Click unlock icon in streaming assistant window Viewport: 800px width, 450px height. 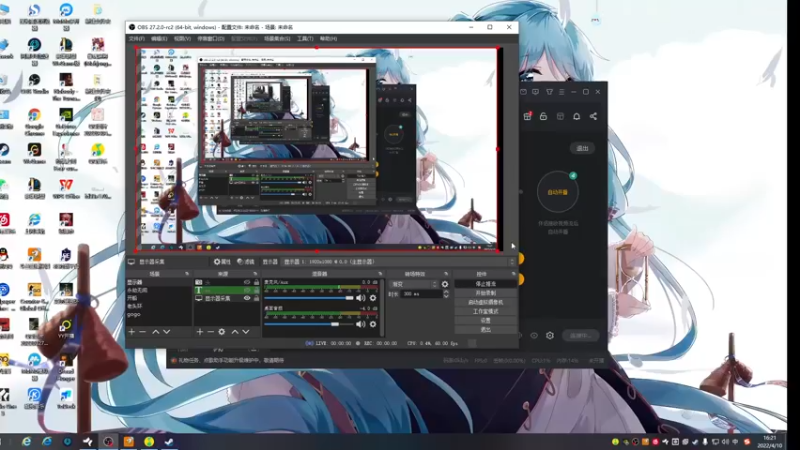pos(543,116)
